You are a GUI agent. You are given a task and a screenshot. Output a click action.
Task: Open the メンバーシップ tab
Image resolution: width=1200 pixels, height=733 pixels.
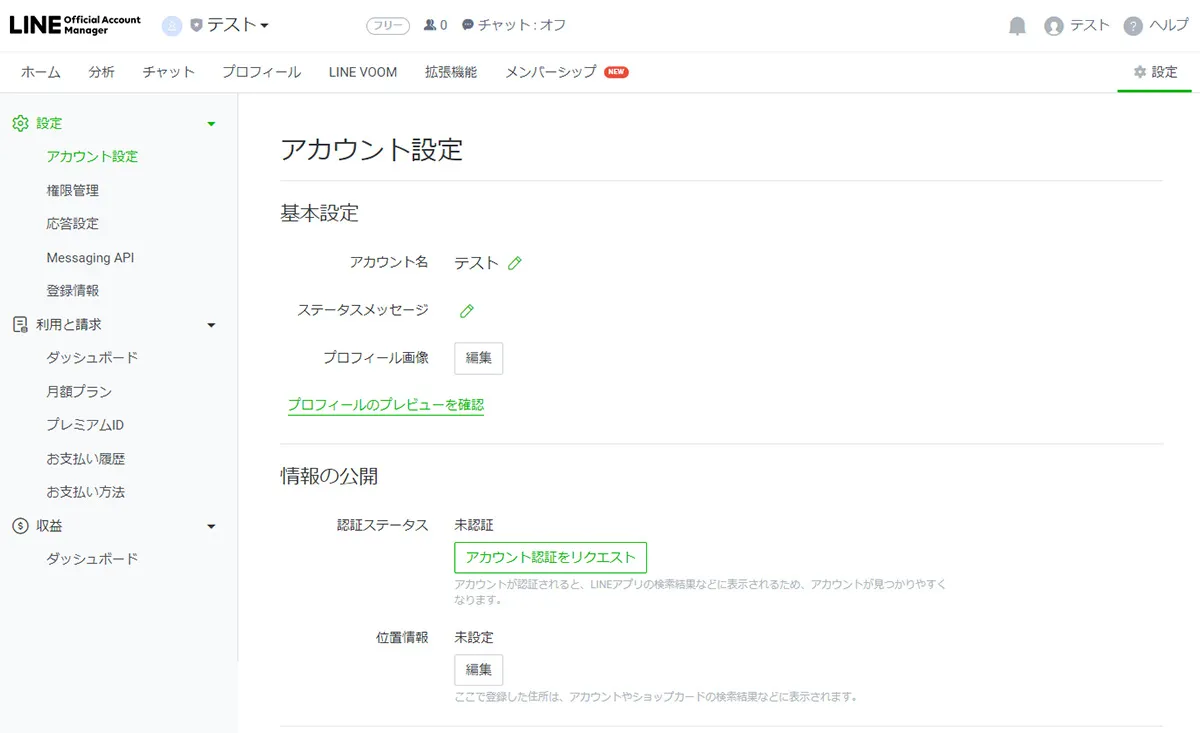pos(551,71)
